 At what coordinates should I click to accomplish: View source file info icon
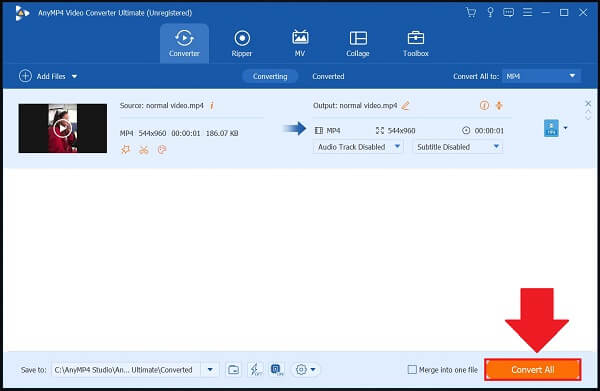point(212,106)
